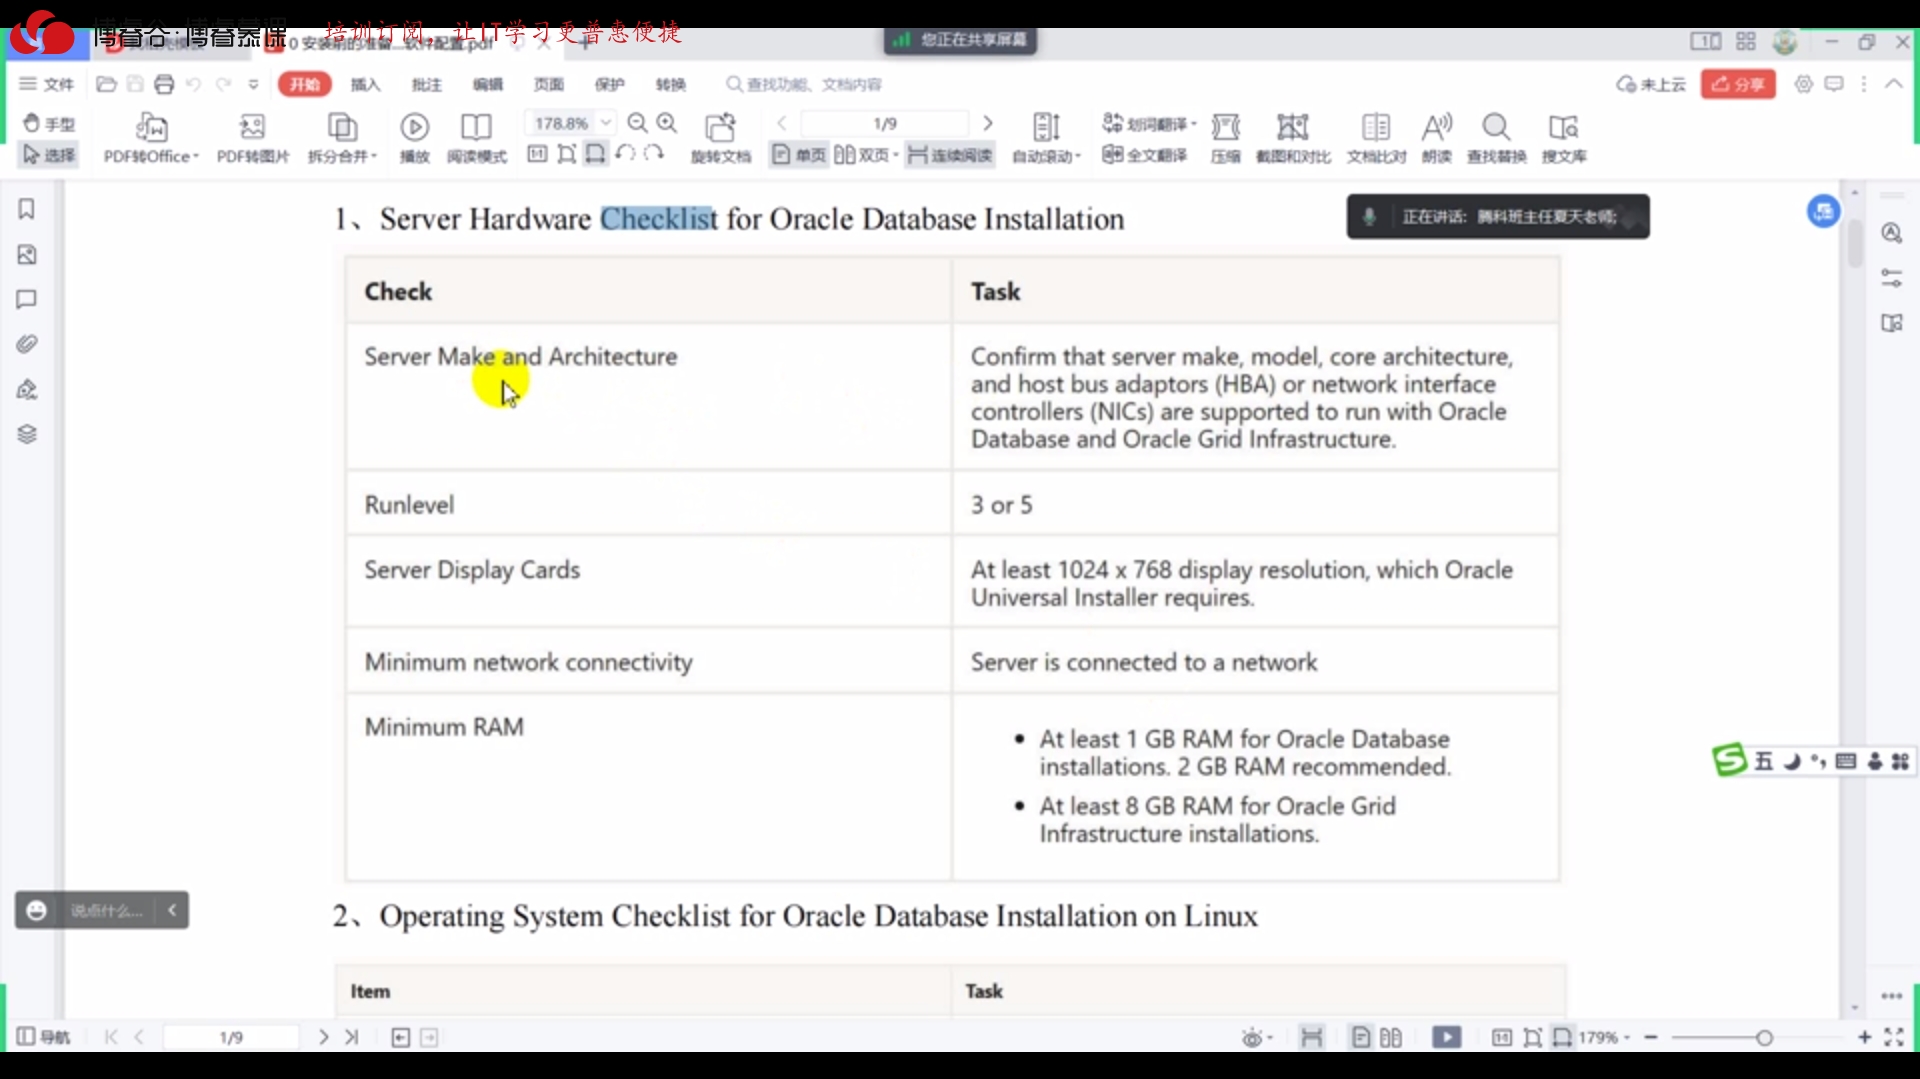This screenshot has width=1920, height=1079.
Task: Open the attachments paperclip panel
Action: click(x=27, y=344)
